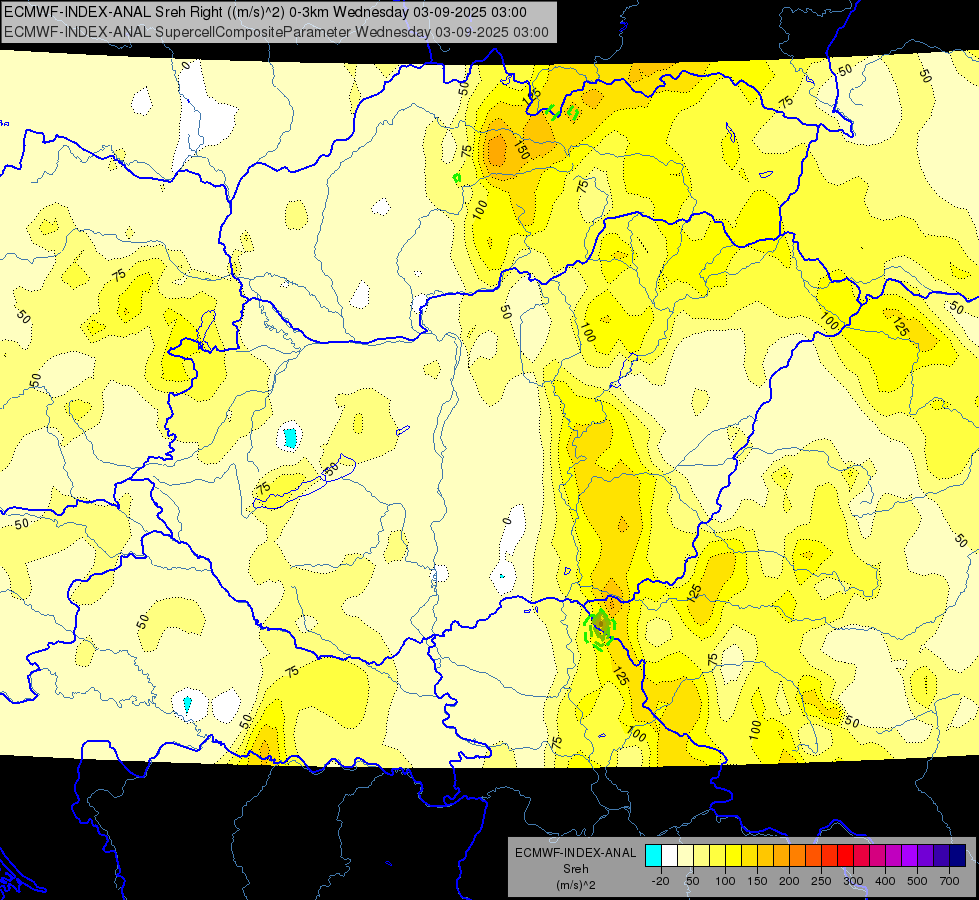
Task: Click the 200 value on the legend scale
Action: 789,881
